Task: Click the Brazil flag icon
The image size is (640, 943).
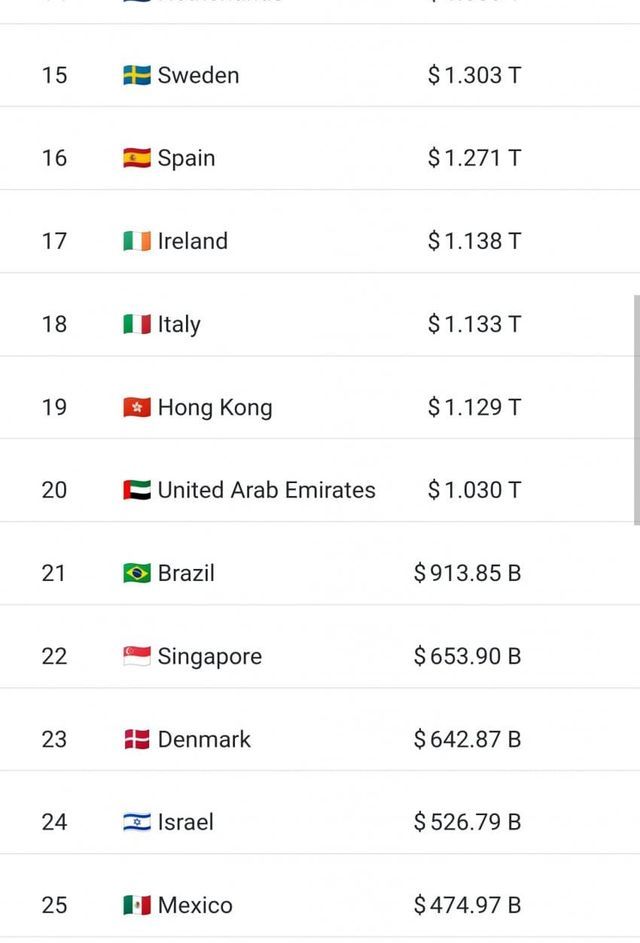Action: click(137, 573)
